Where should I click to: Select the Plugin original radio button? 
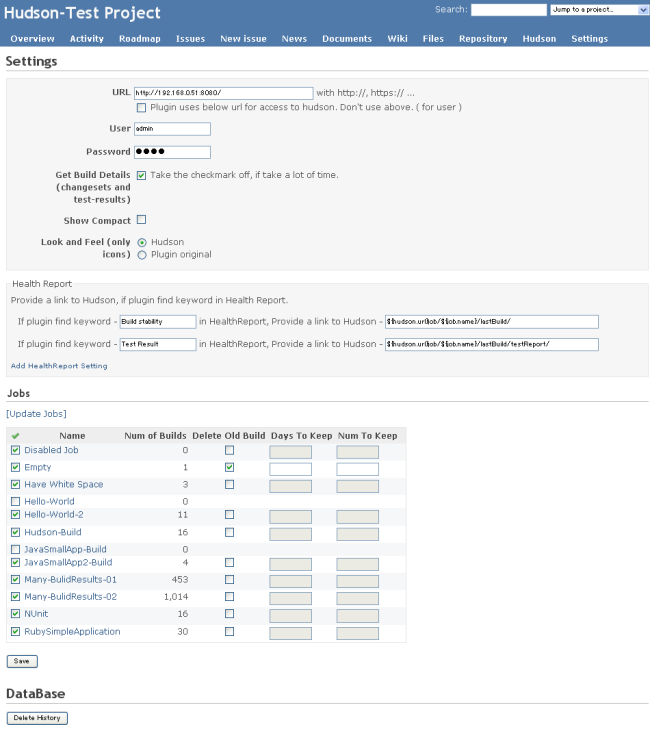click(x=142, y=255)
